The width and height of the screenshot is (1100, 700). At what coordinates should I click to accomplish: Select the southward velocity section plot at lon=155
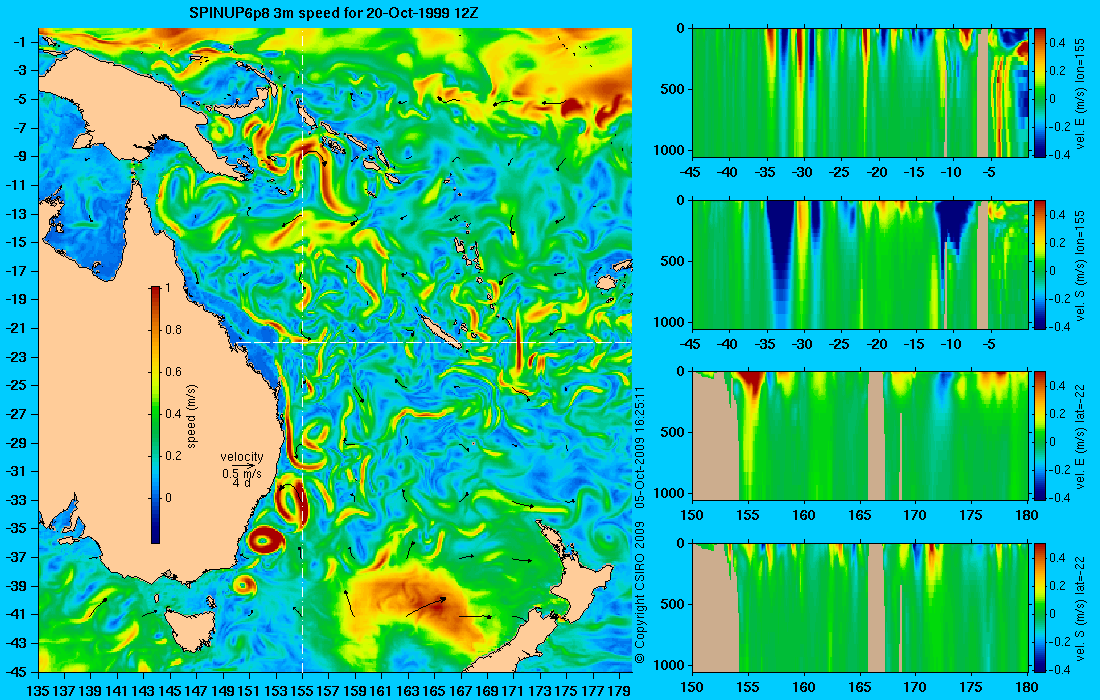(x=861, y=264)
